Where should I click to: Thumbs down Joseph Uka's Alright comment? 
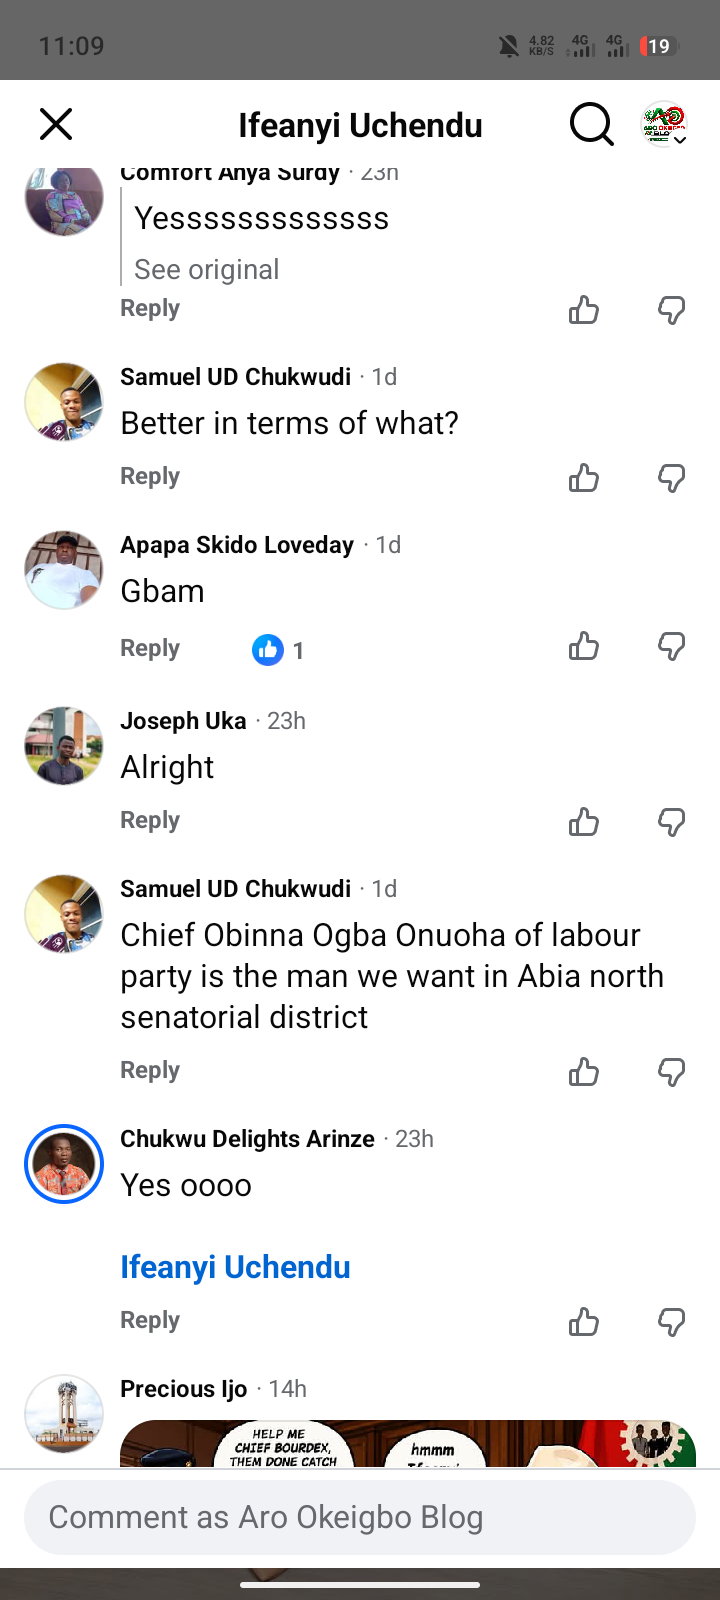(672, 822)
